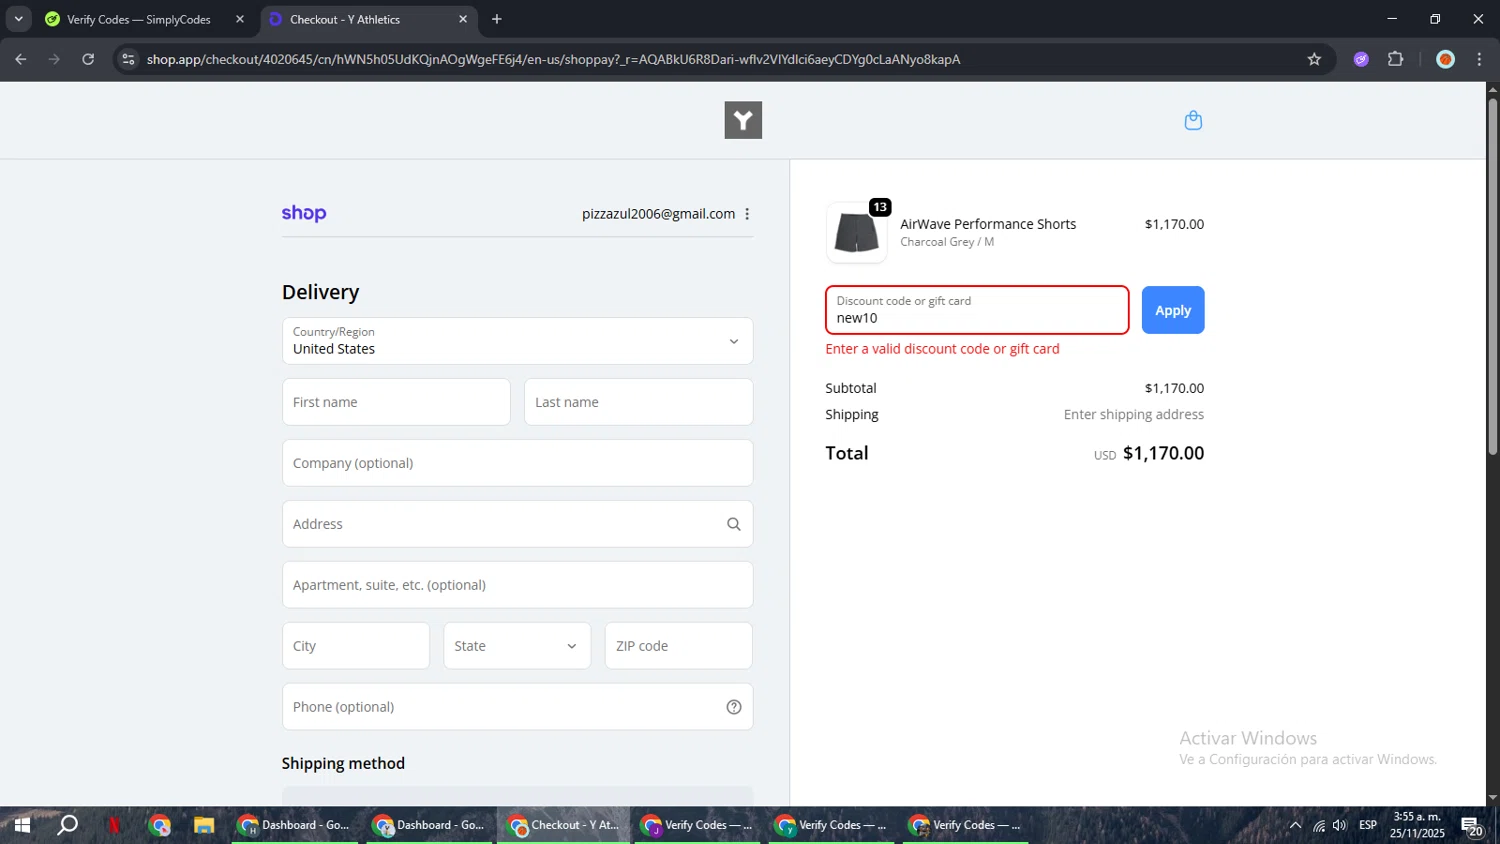Switch to first Dashboard taskbar window
This screenshot has height=844, width=1500.
[295, 825]
